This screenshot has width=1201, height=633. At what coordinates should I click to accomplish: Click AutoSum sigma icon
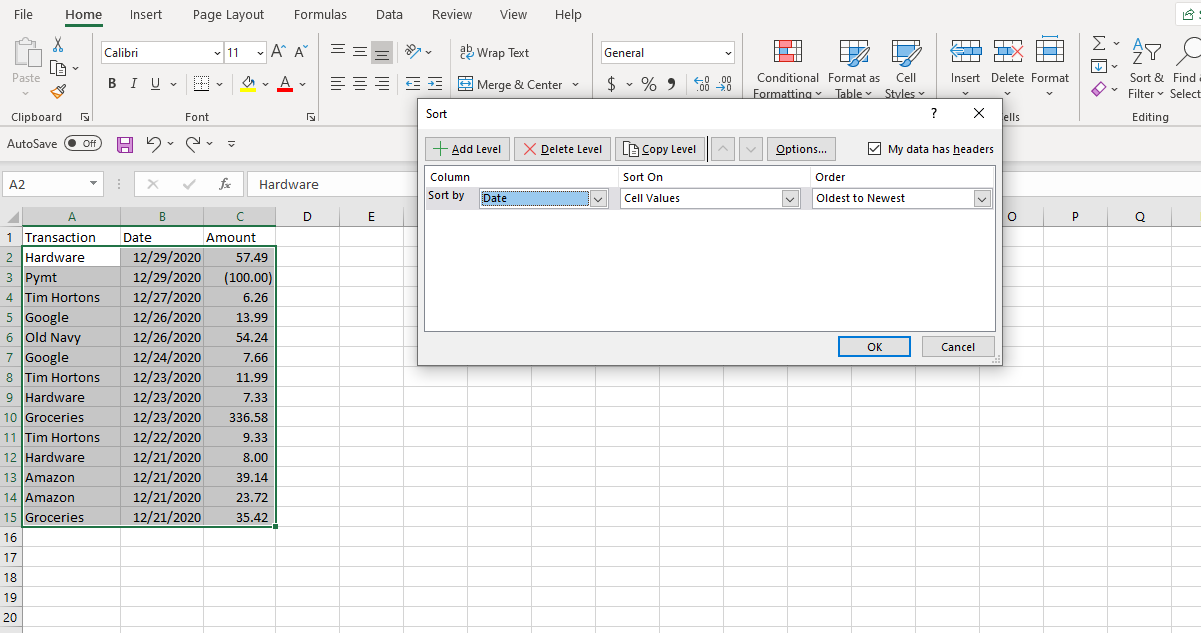tap(1099, 44)
